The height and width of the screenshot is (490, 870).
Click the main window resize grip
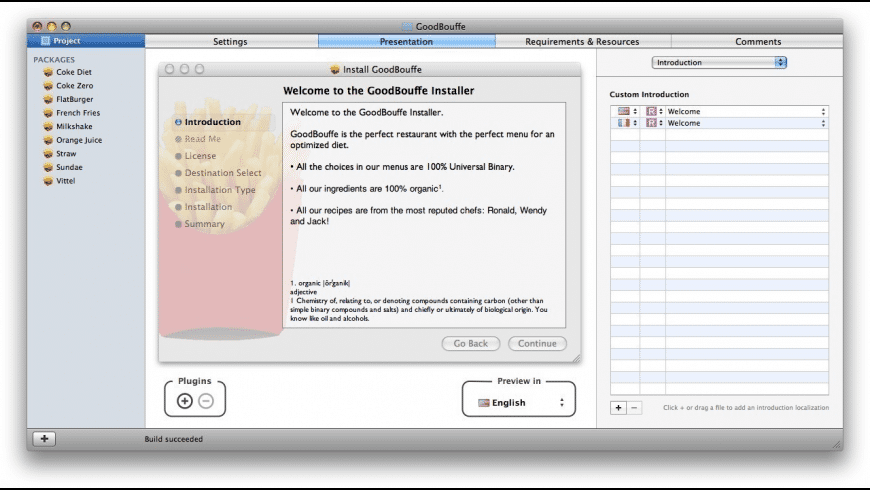[x=837, y=444]
